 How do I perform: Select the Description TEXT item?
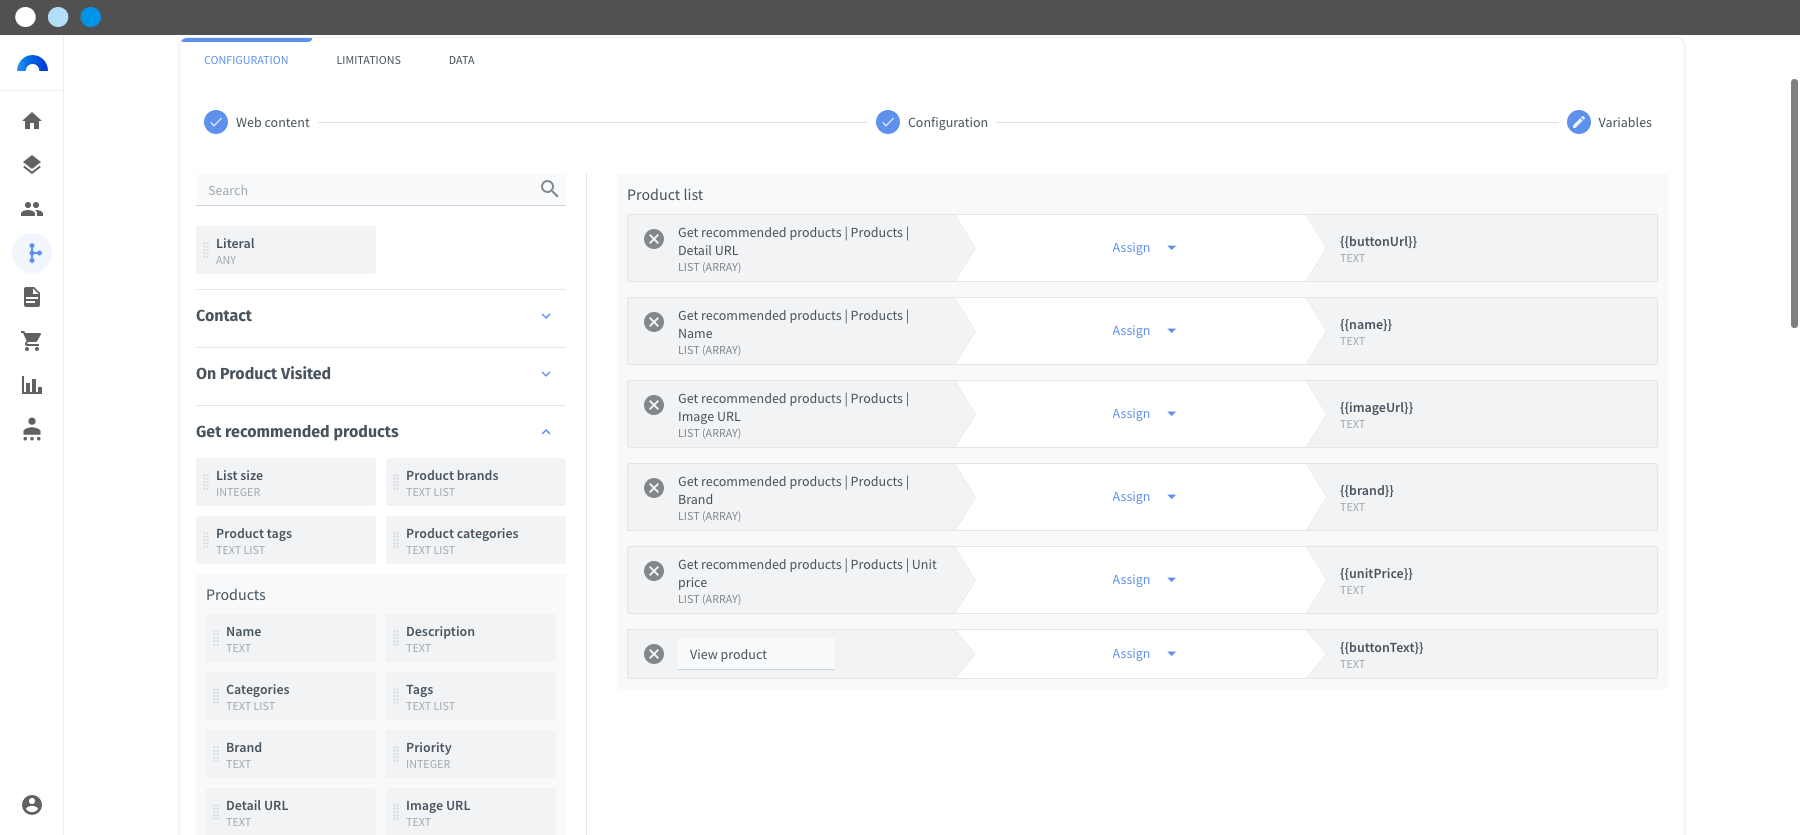(471, 638)
